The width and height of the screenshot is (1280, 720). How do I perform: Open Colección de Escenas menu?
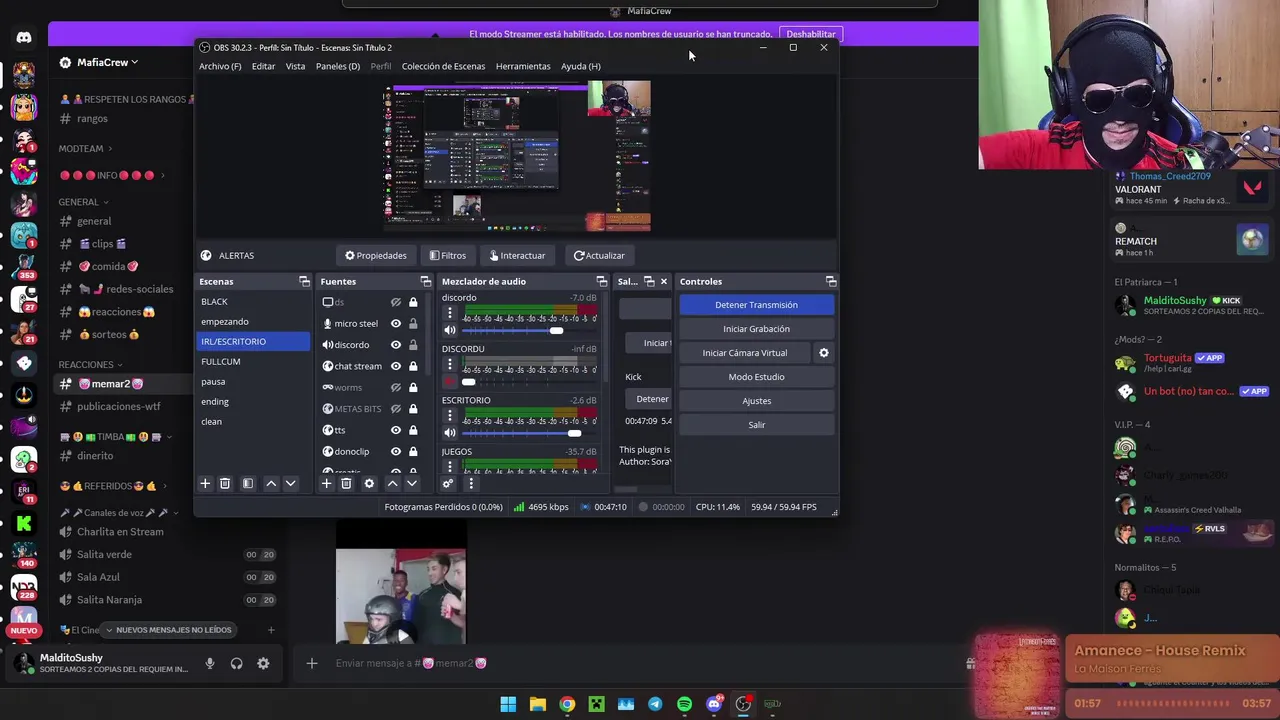443,66
